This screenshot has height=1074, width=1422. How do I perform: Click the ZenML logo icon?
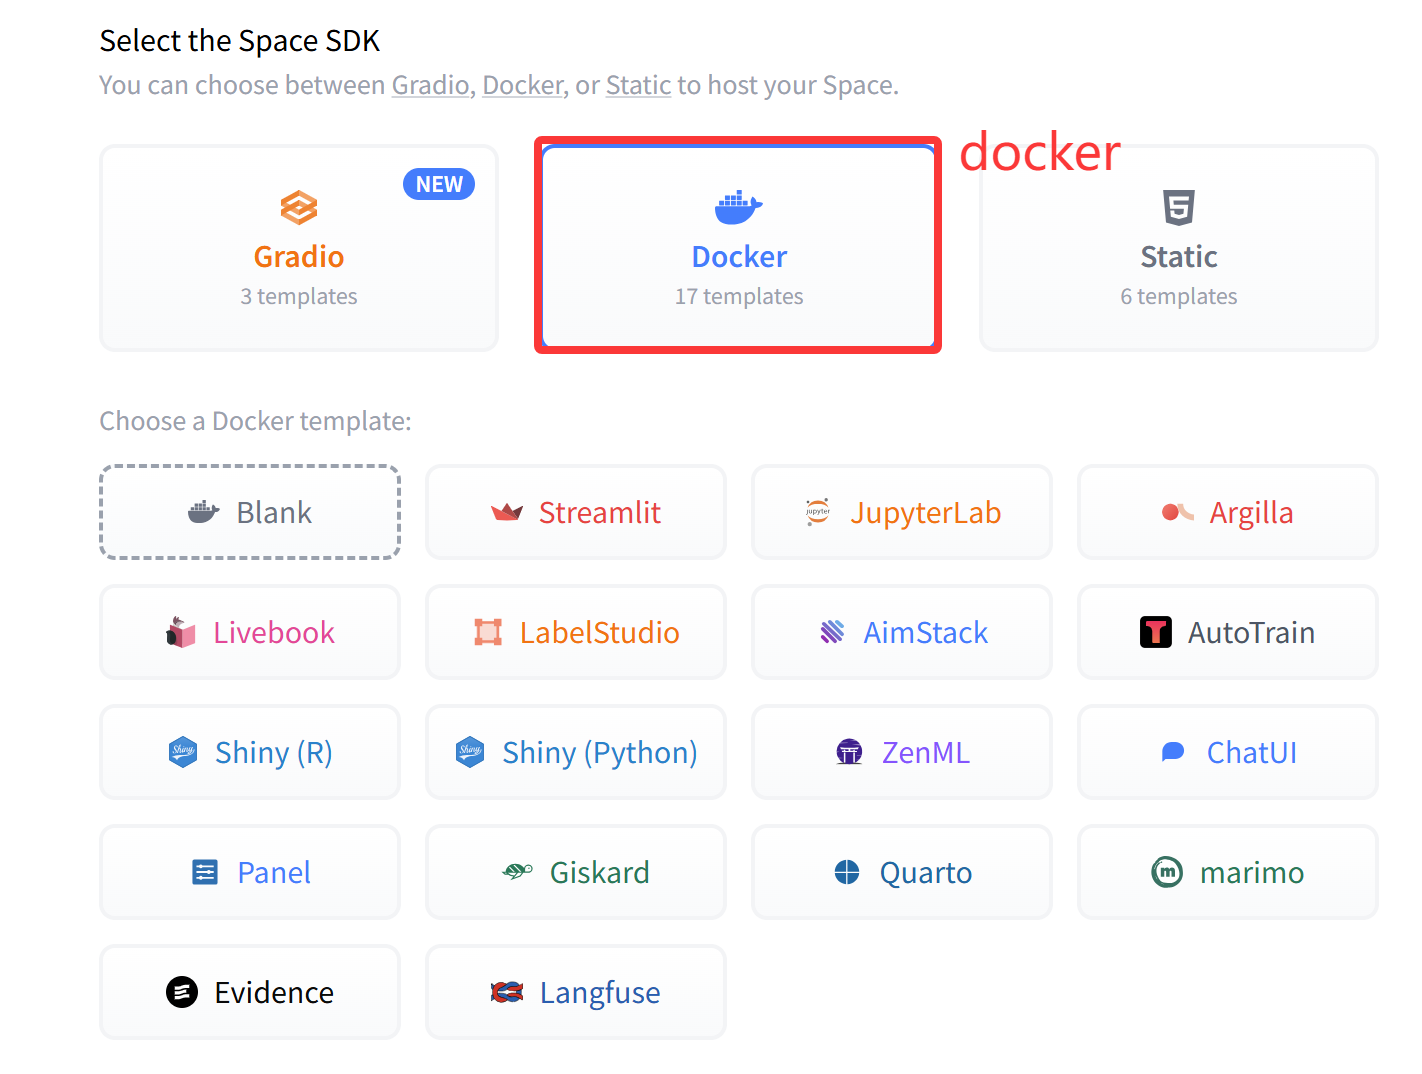click(x=849, y=752)
